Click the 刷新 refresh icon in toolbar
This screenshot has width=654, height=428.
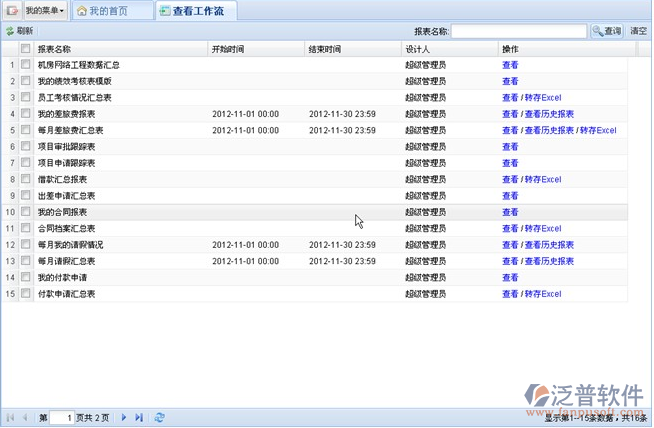click(10, 31)
